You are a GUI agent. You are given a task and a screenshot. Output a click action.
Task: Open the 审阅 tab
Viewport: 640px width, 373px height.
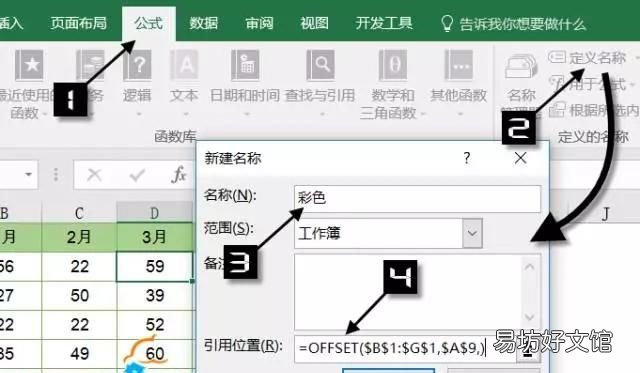pos(259,23)
